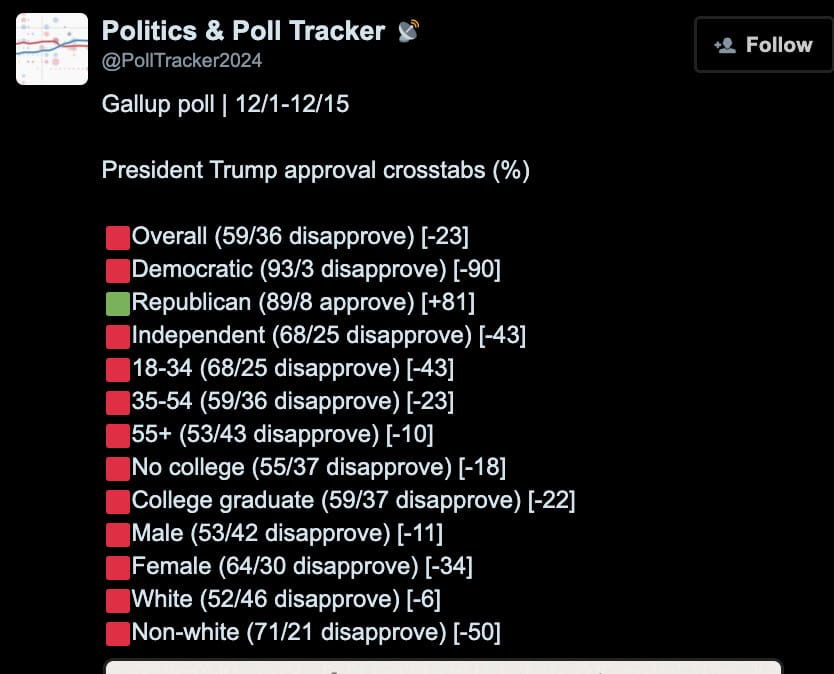Viewport: 834px width, 674px height.
Task: Click the add-person icon inside Follow
Action: (725, 45)
